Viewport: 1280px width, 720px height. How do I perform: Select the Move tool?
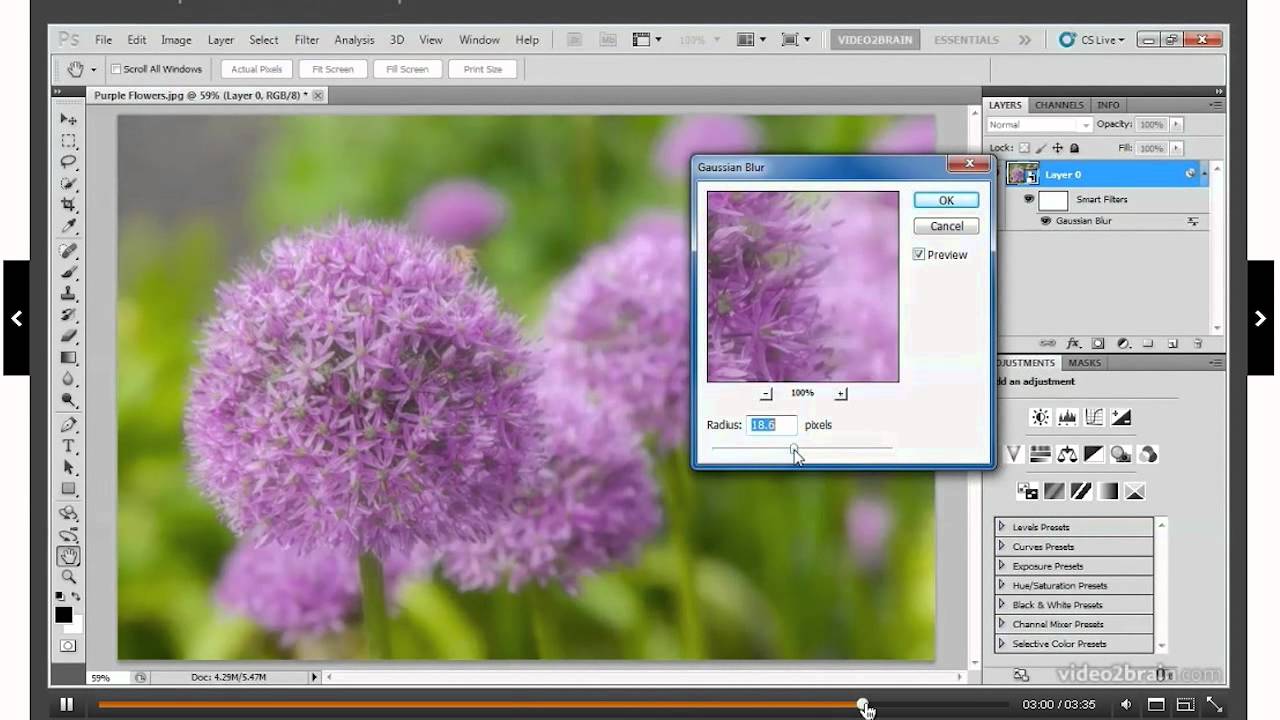[x=68, y=120]
